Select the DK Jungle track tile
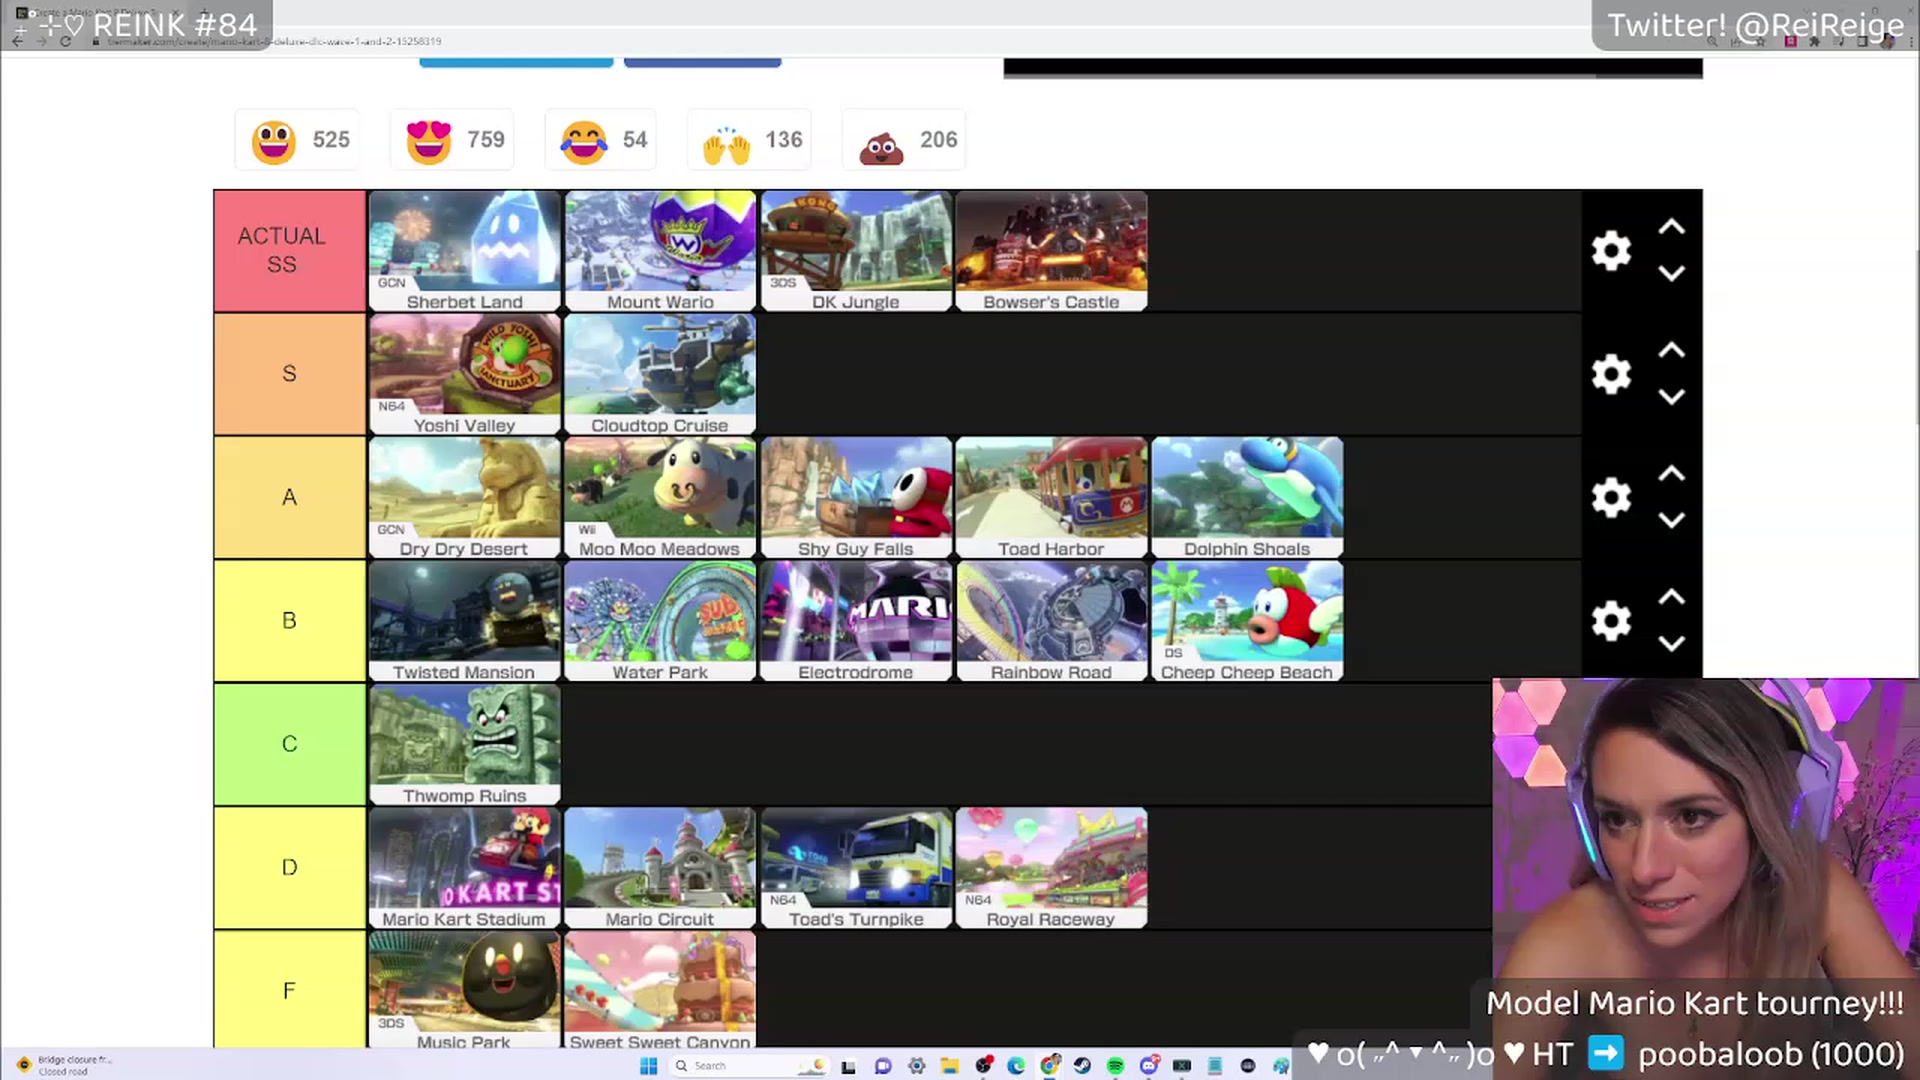This screenshot has width=1920, height=1080. pyautogui.click(x=856, y=250)
